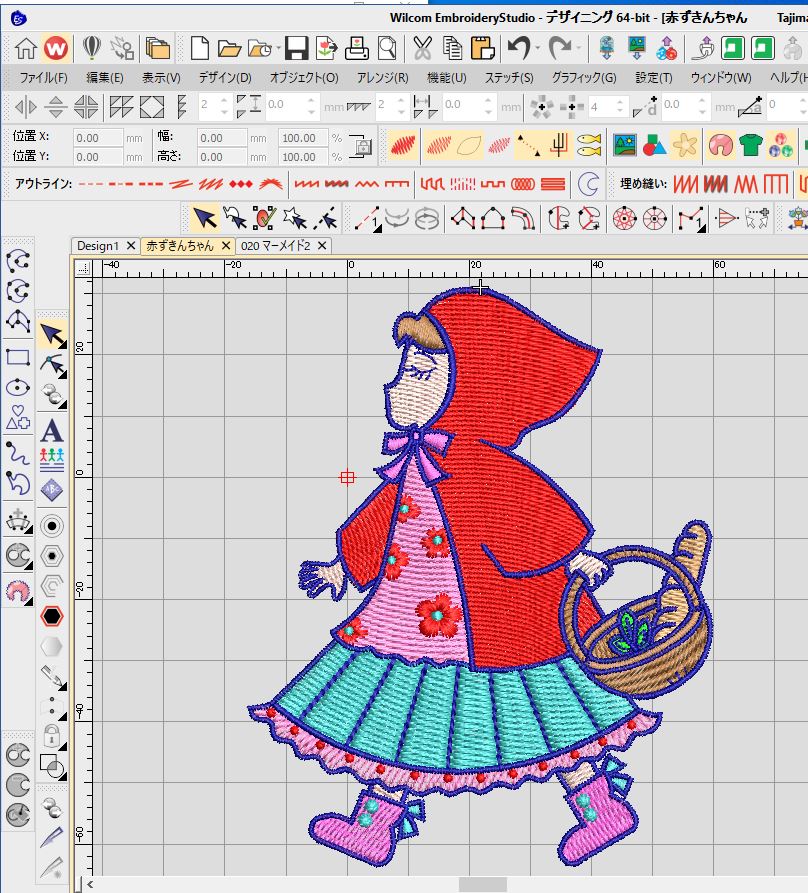Increase first duplicate count stepper

224,101
